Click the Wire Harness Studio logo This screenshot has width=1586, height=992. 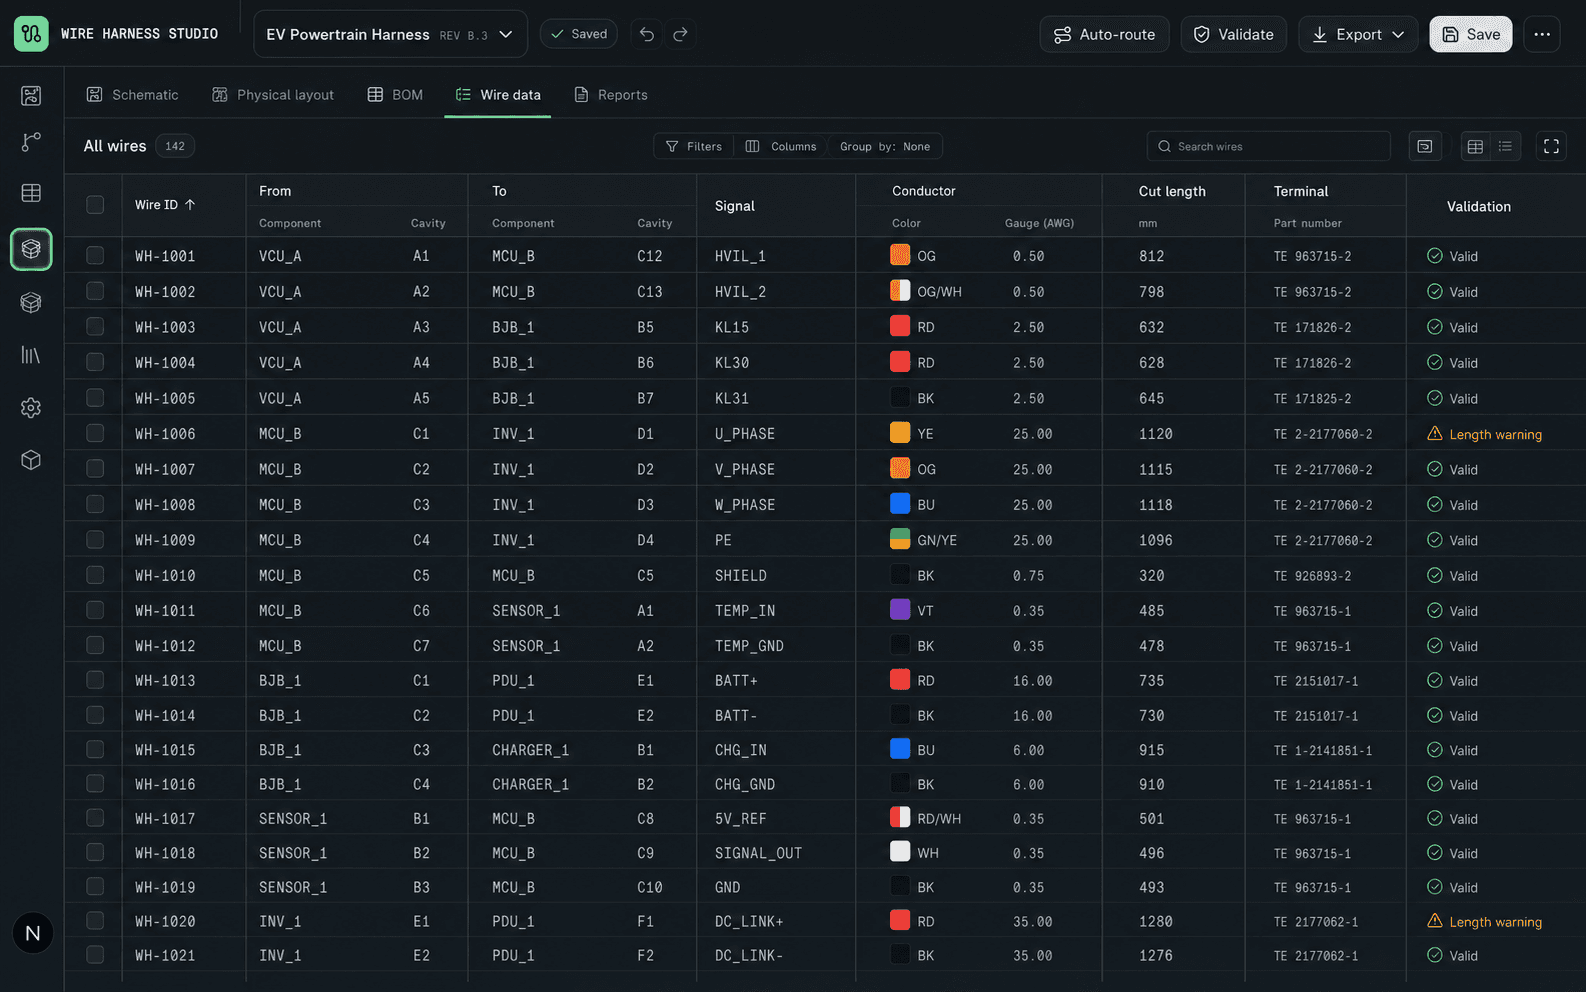coord(31,34)
